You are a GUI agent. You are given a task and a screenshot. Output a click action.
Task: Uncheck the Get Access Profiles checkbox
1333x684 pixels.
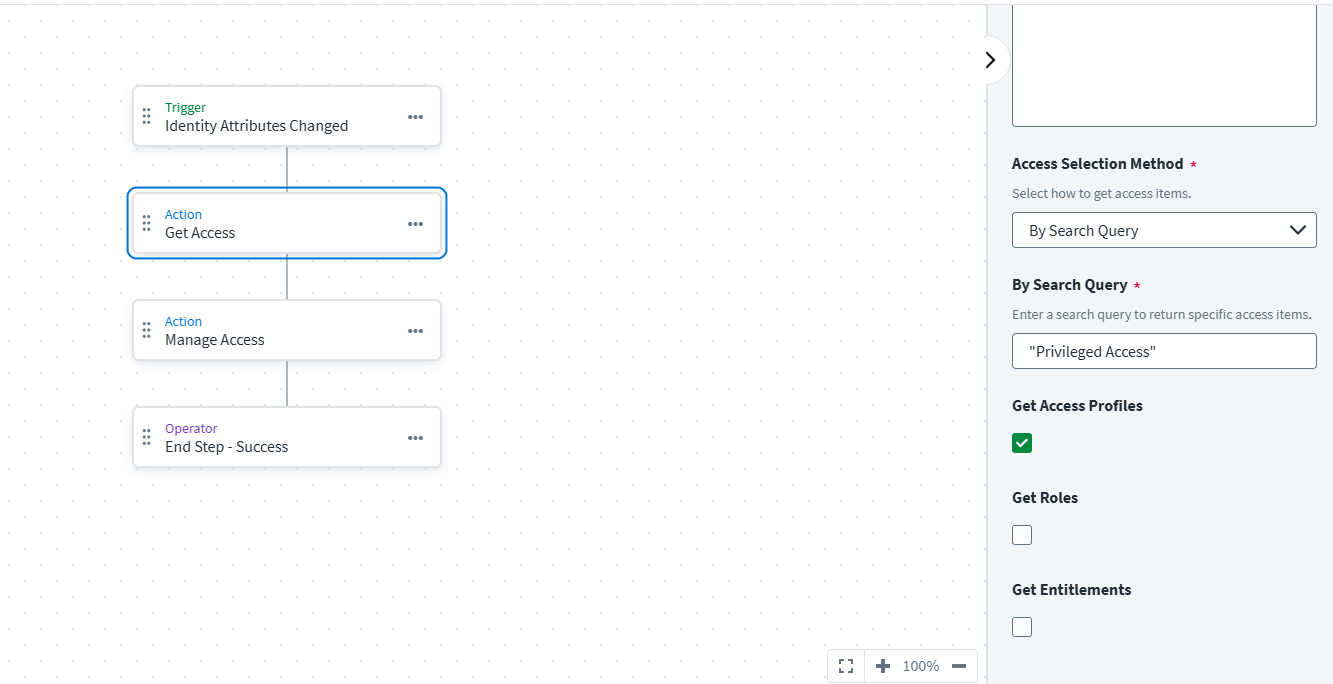pyautogui.click(x=1022, y=443)
